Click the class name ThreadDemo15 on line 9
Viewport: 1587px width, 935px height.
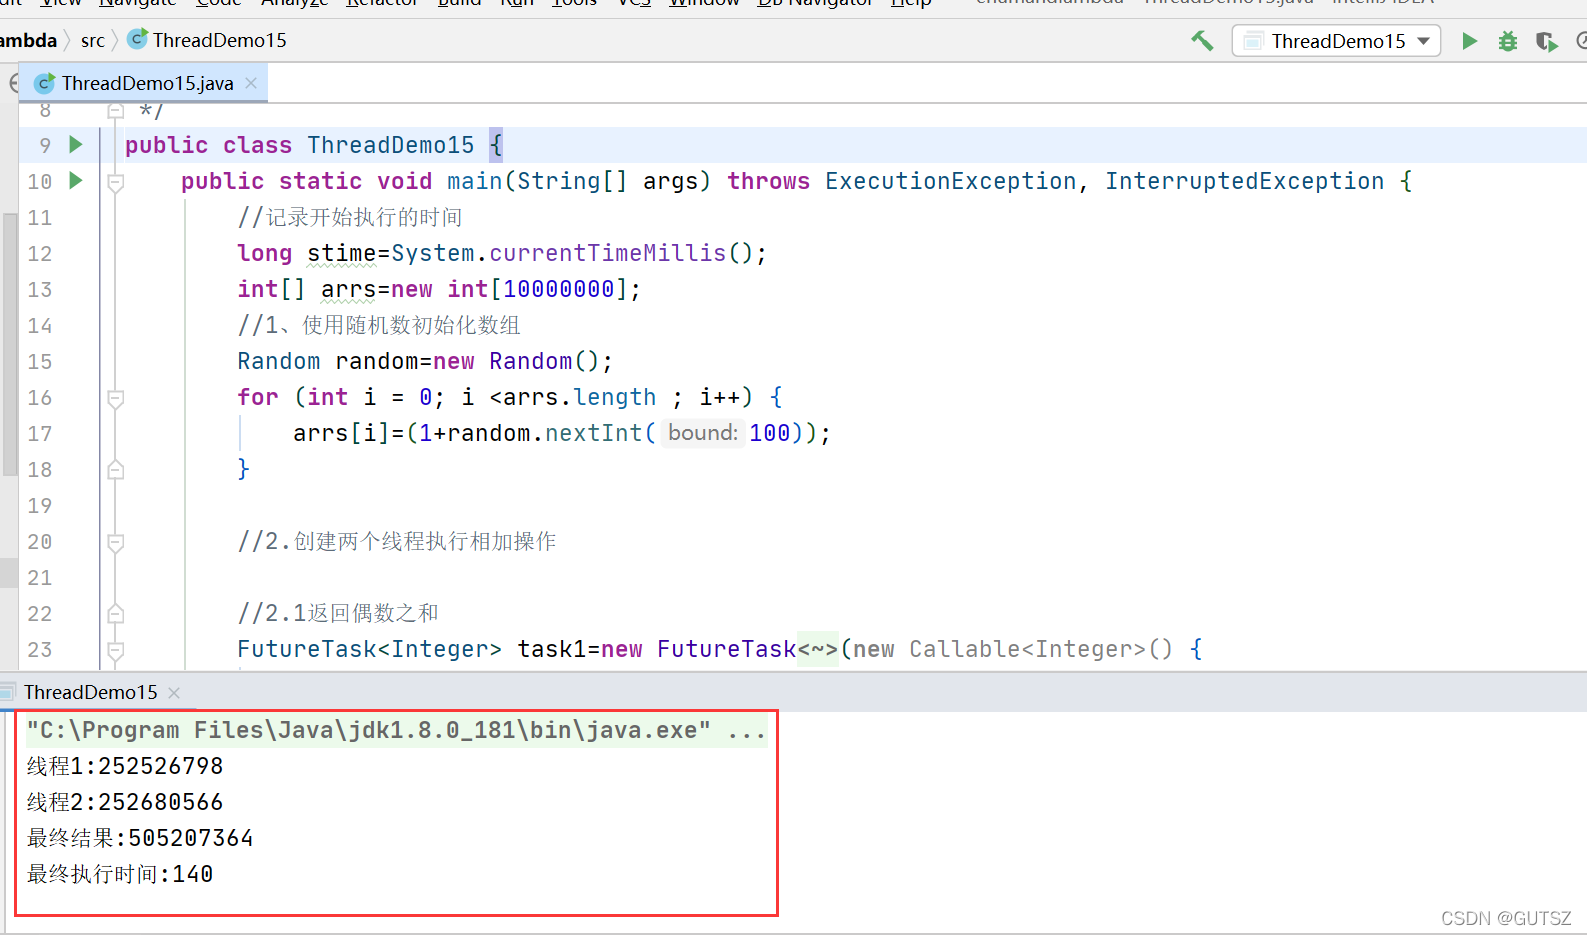click(x=390, y=145)
